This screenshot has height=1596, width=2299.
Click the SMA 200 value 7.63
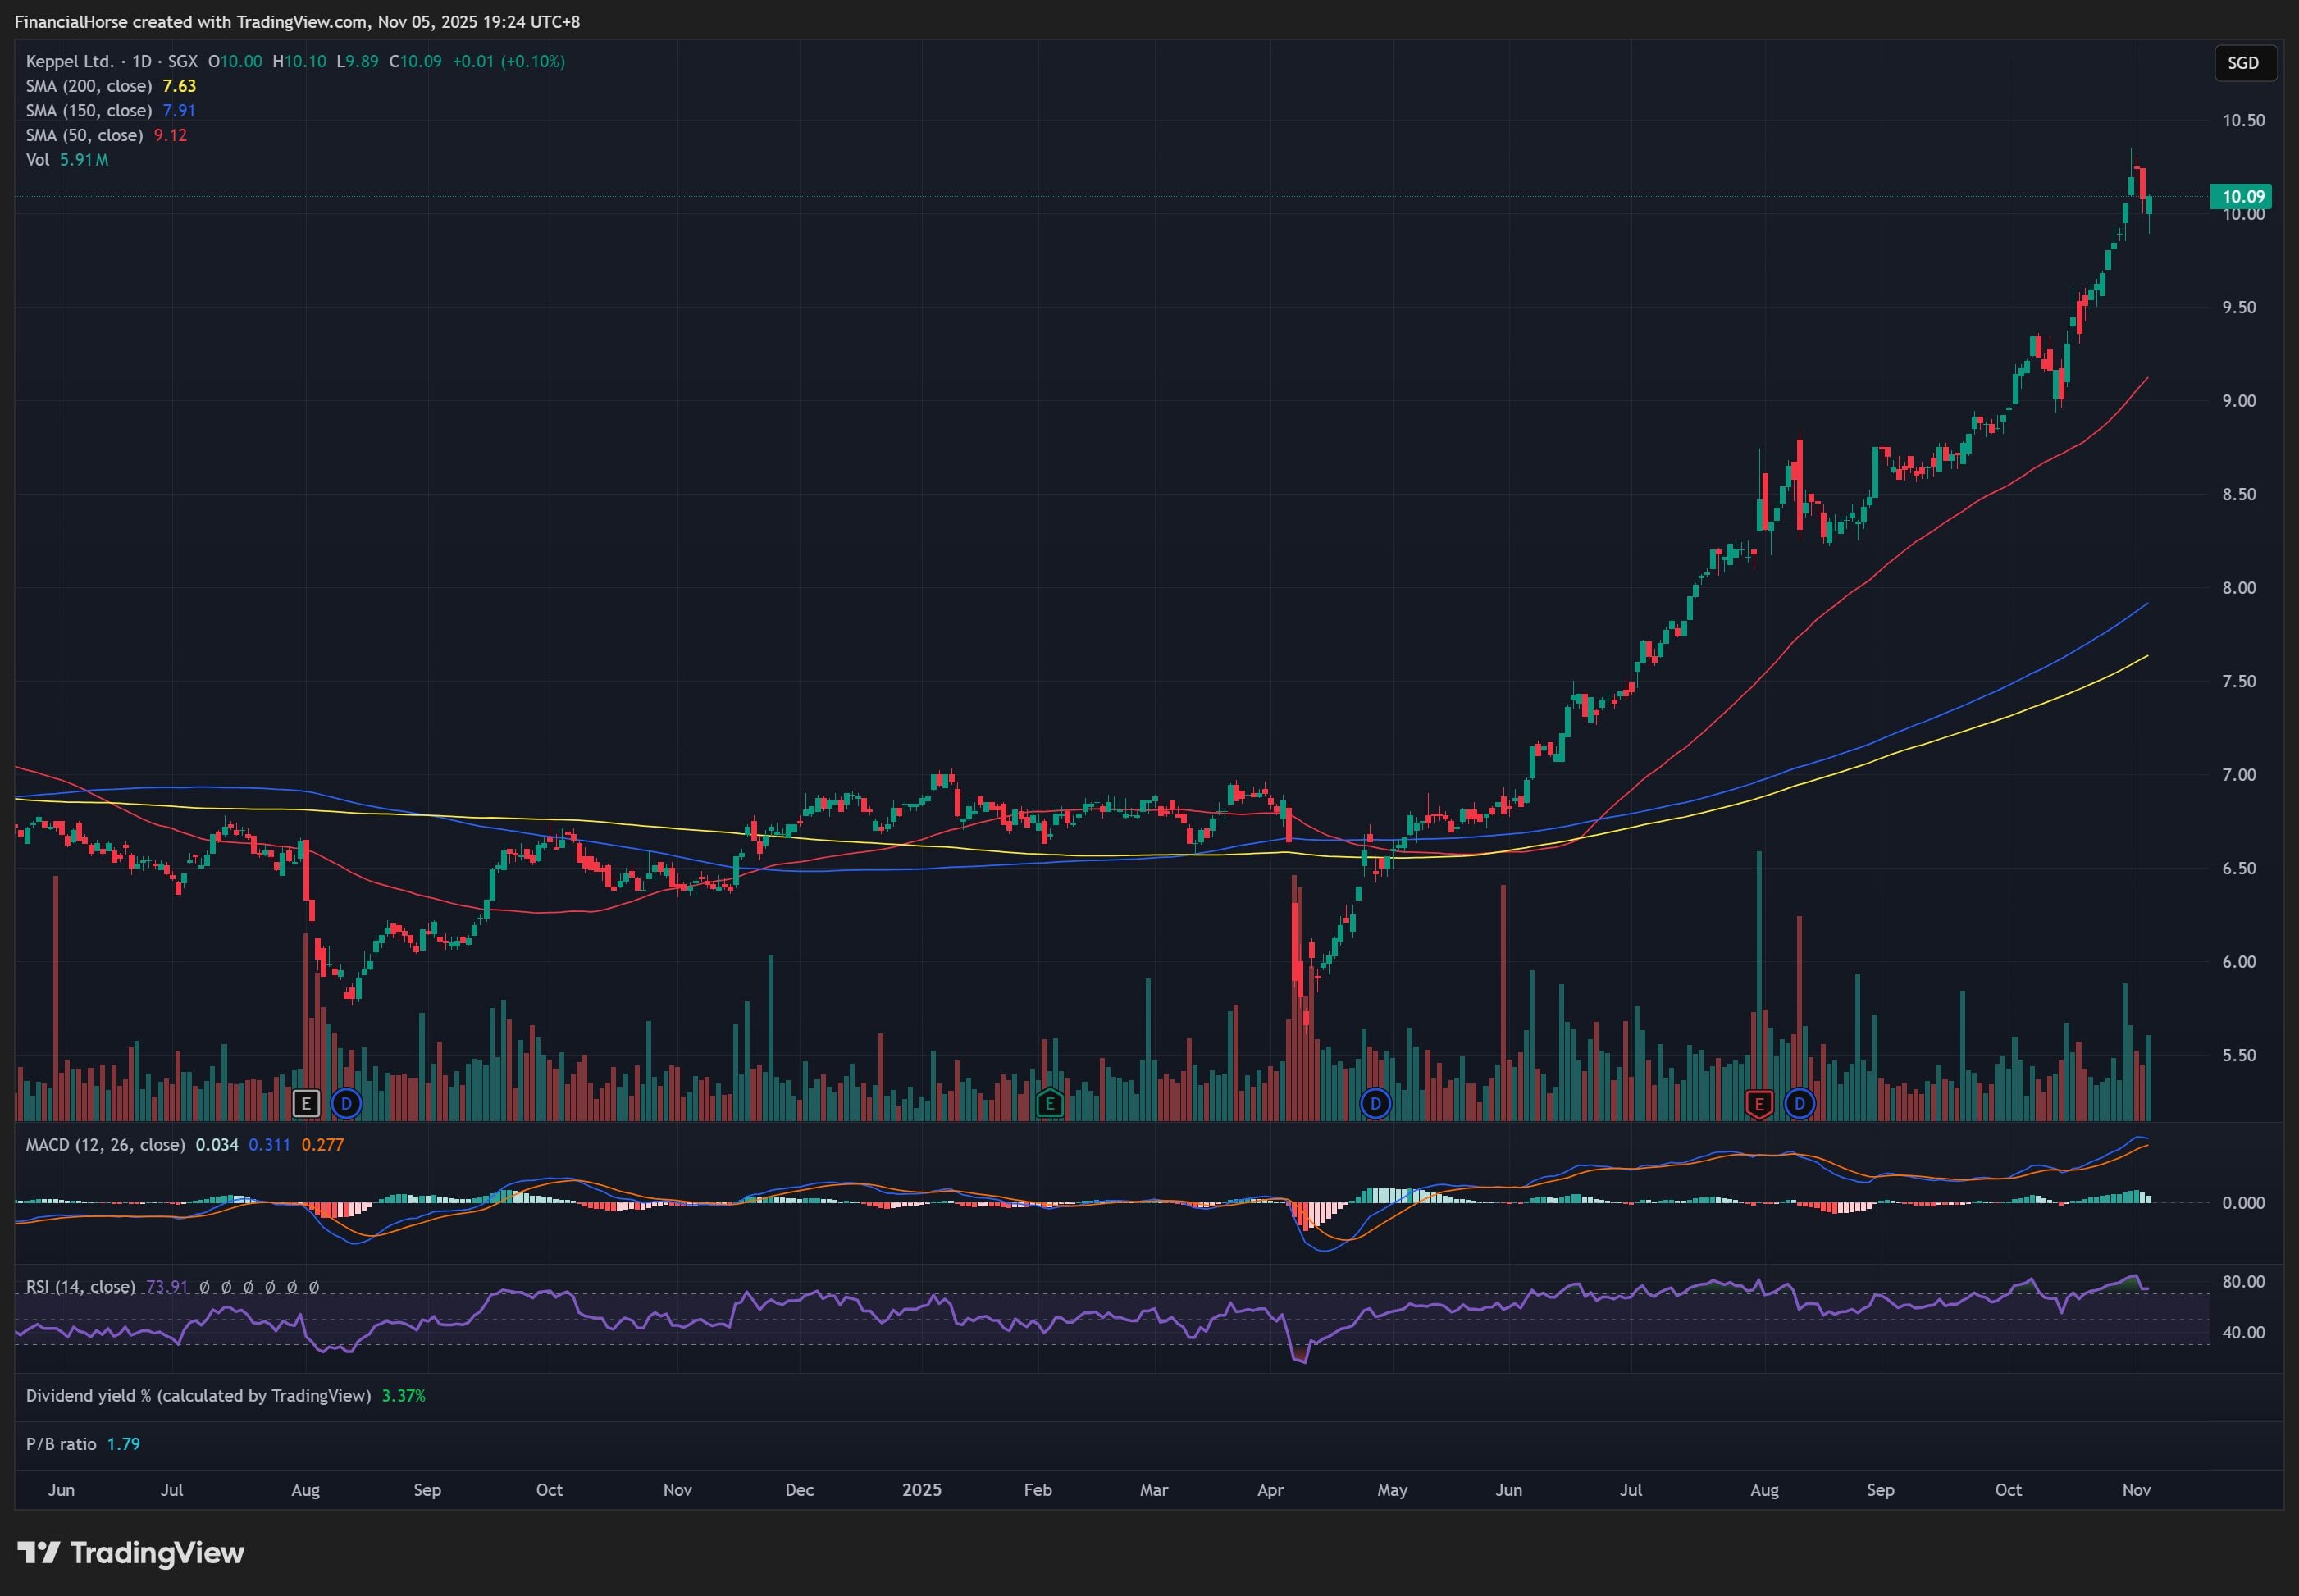point(179,86)
